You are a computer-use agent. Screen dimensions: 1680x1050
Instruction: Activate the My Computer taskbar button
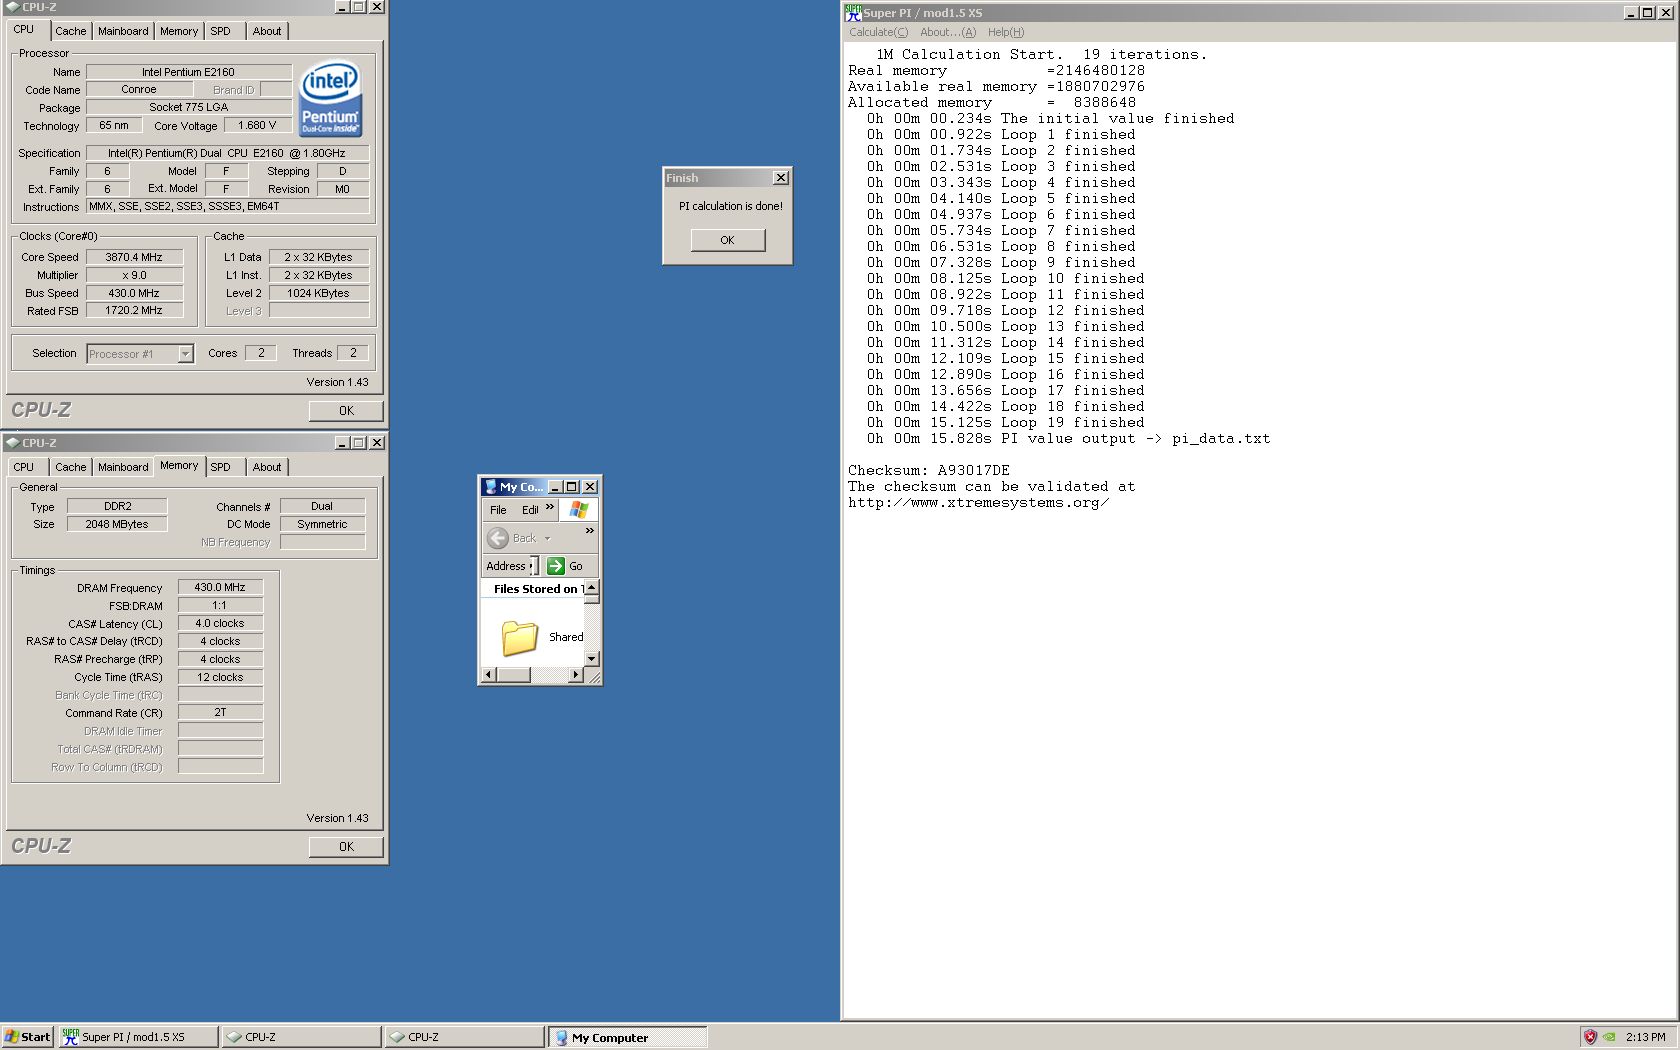628,1037
